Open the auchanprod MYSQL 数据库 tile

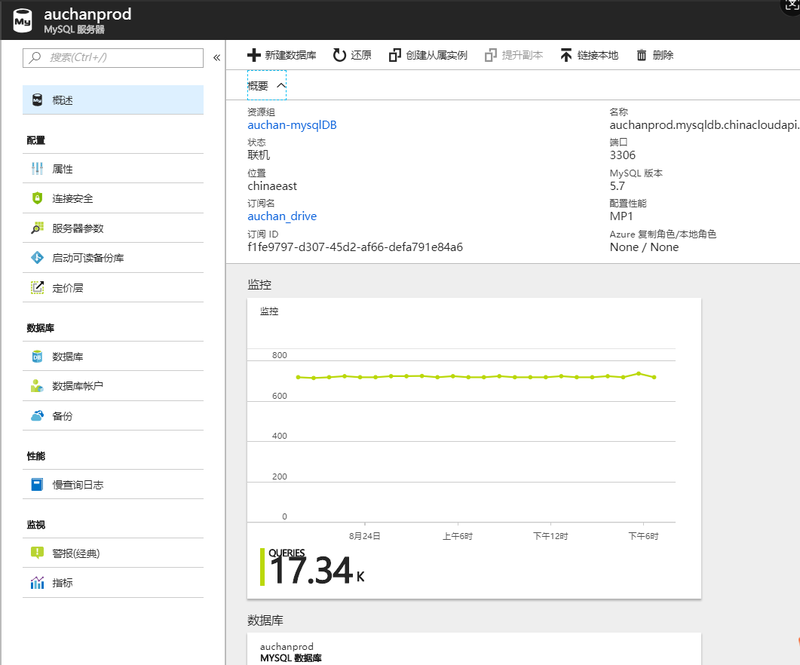pos(474,649)
